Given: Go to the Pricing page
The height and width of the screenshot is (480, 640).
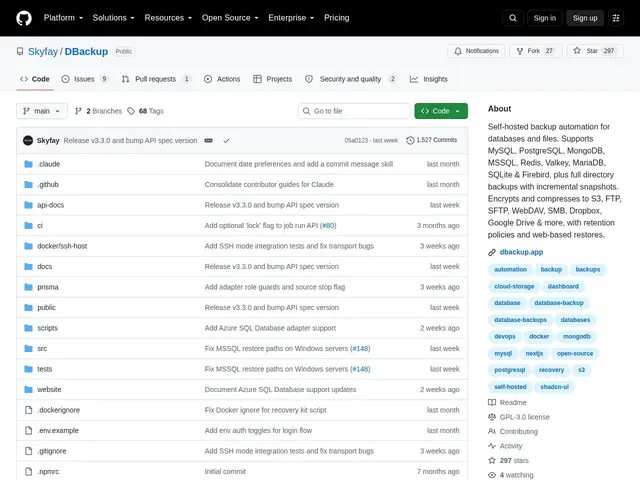Looking at the screenshot, I should tap(336, 18).
